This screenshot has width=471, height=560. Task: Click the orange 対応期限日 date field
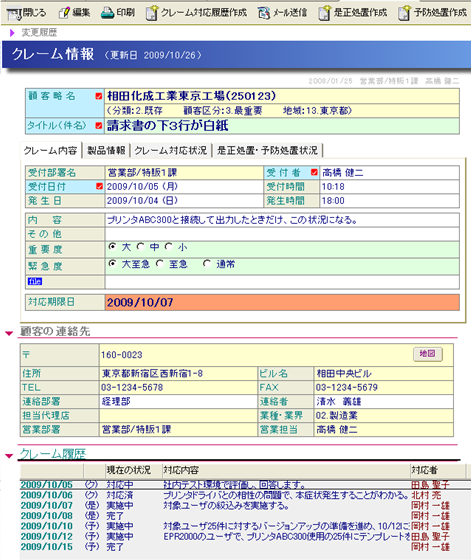click(282, 302)
